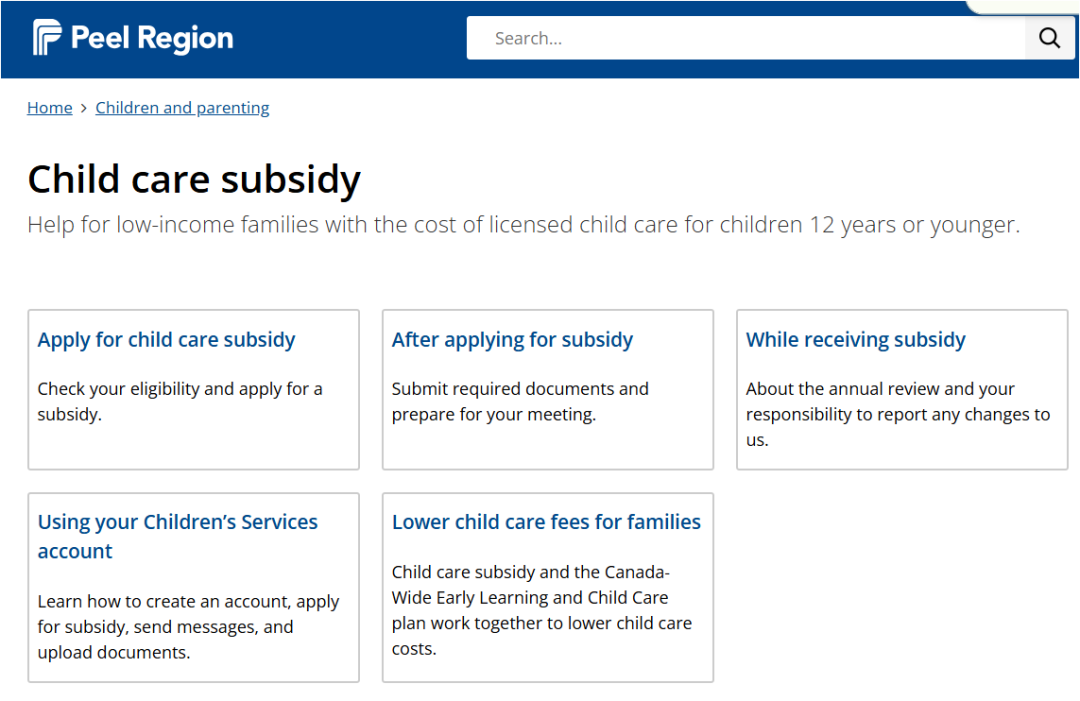Select the card about checking eligibility
This screenshot has height=701, width=1080.
[194, 390]
